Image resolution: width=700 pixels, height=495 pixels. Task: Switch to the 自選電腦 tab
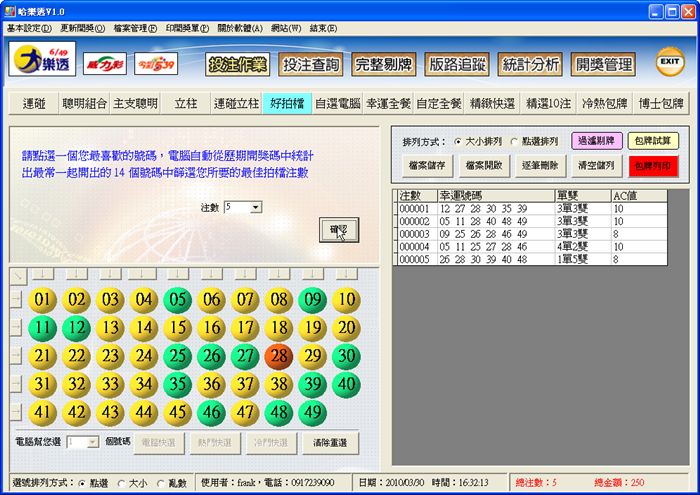coord(336,103)
